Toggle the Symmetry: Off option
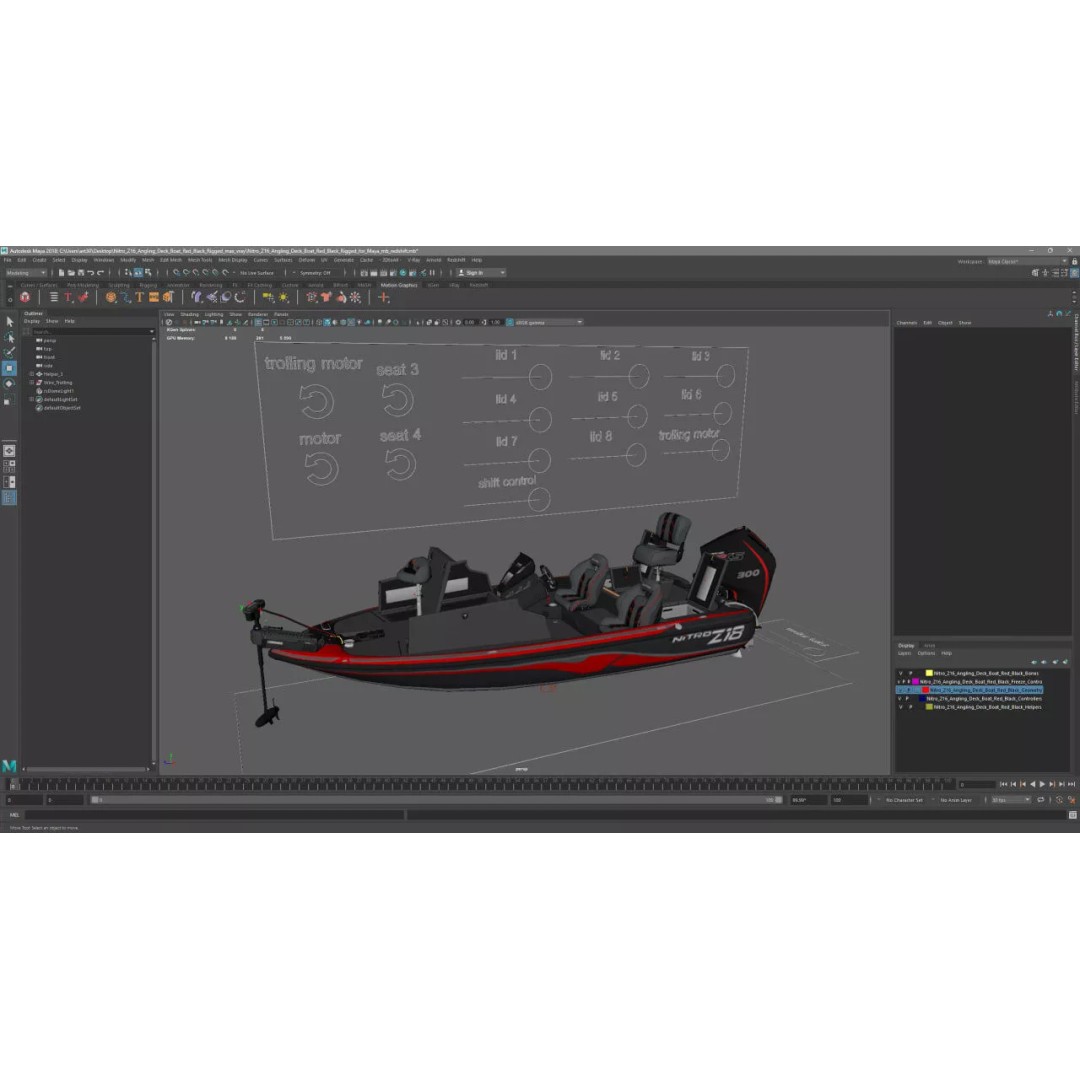The height and width of the screenshot is (1080, 1080). (x=315, y=273)
